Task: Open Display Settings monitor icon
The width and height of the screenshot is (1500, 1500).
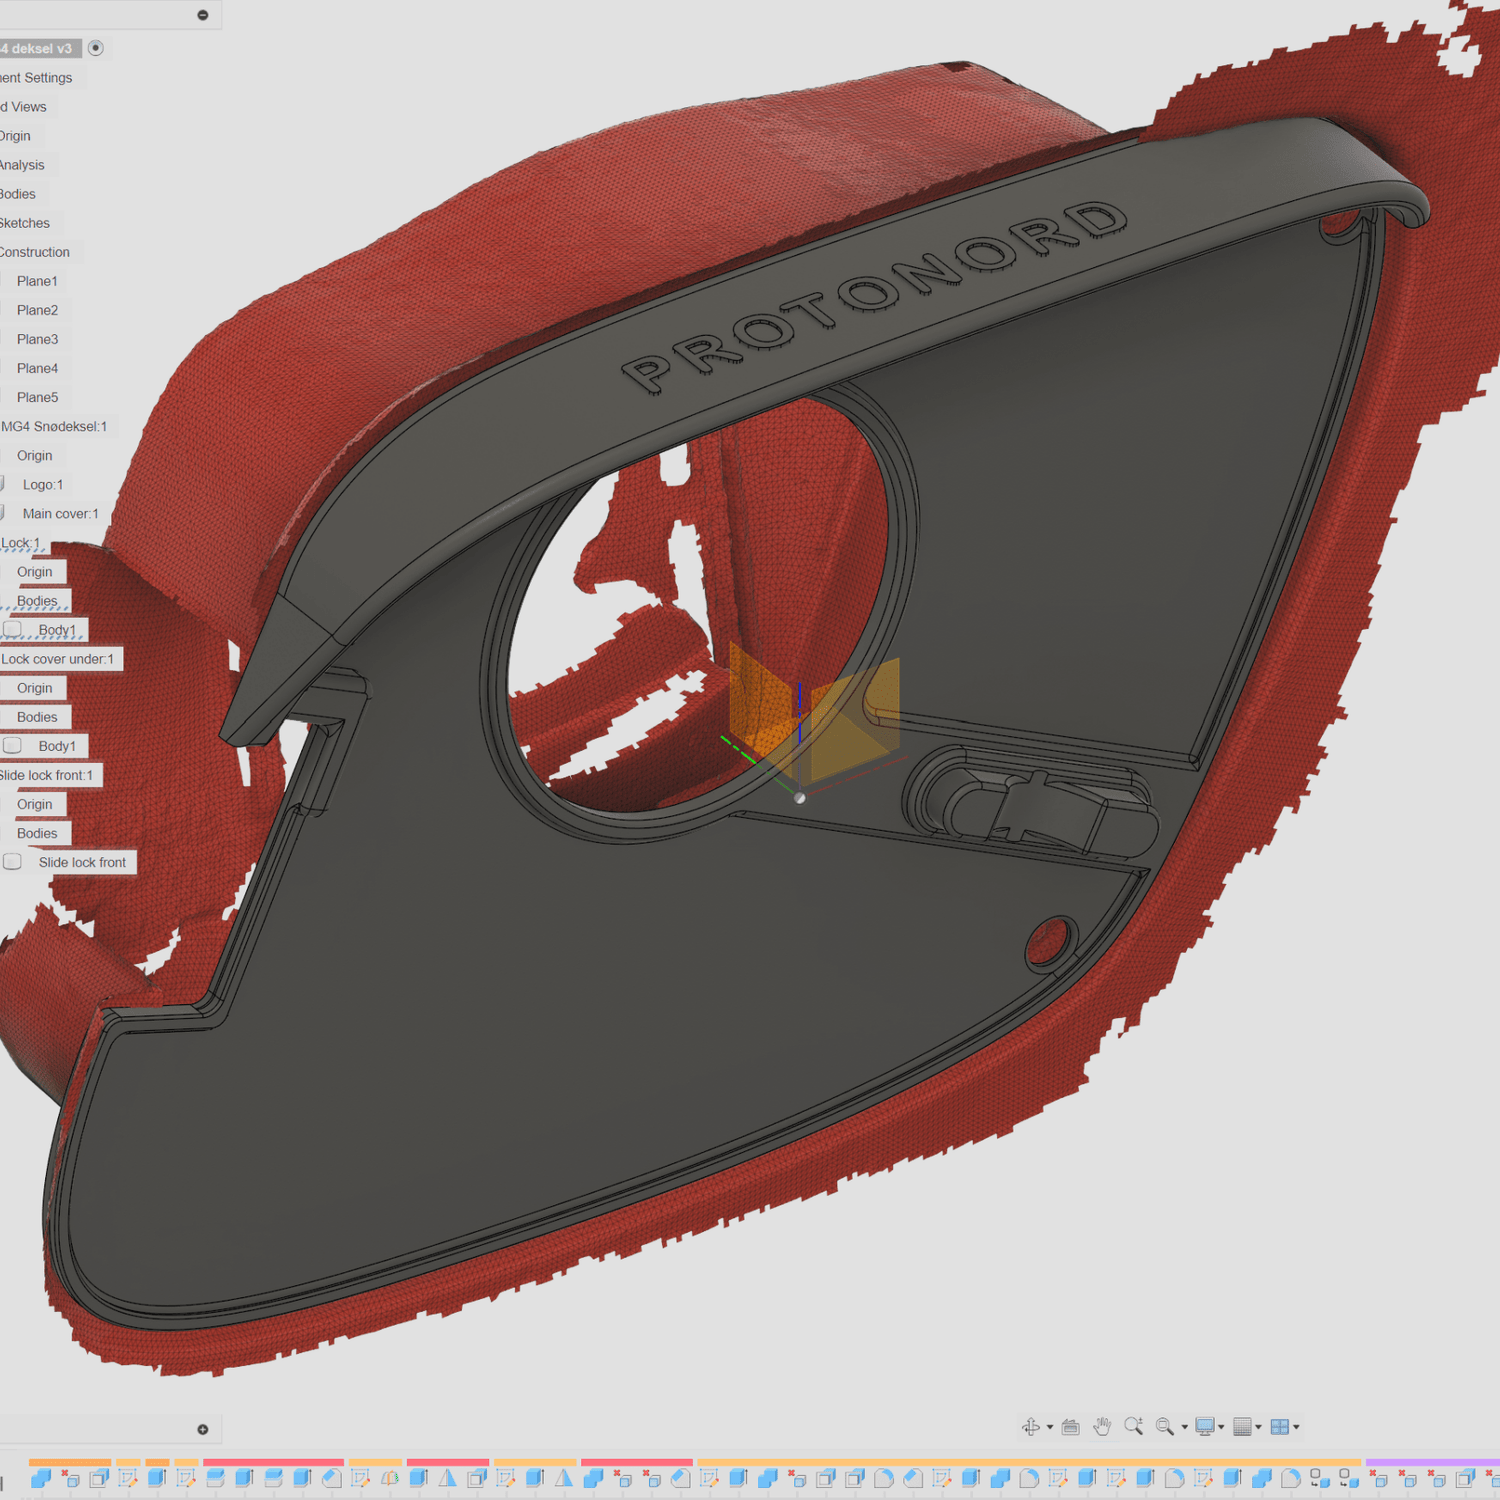Action: (1205, 1427)
